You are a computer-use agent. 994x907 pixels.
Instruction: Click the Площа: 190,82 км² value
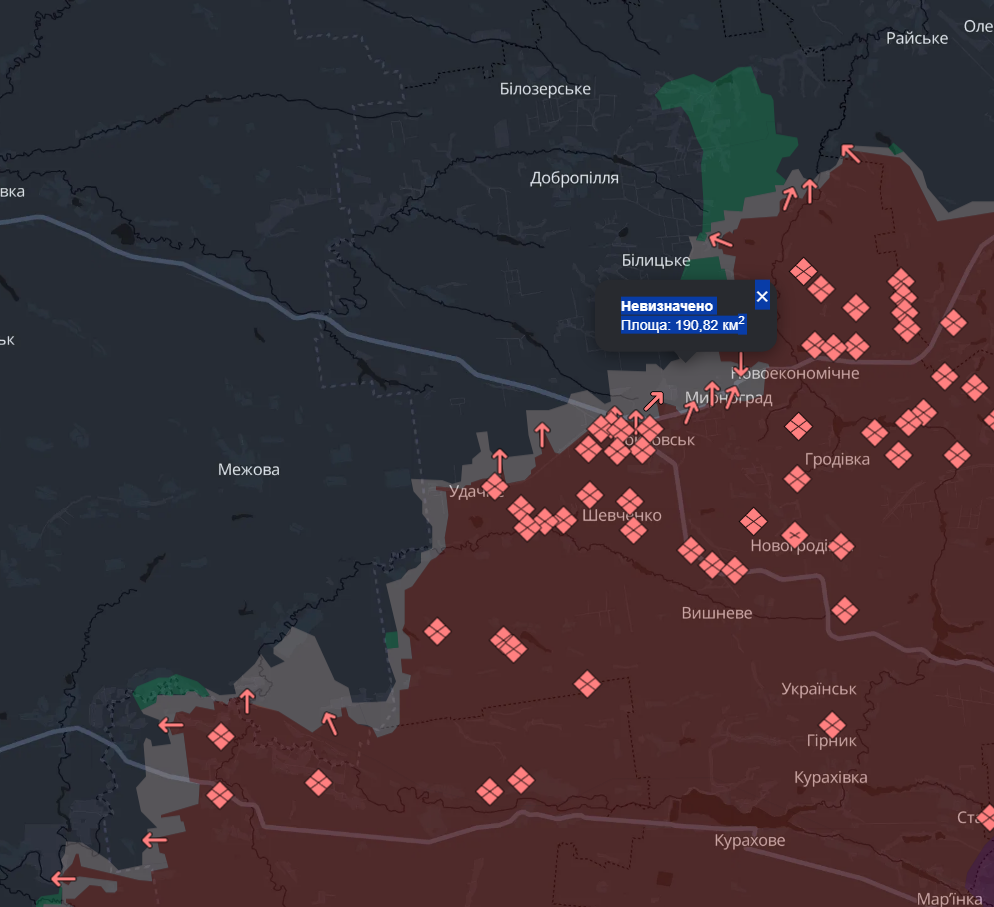pyautogui.click(x=683, y=325)
